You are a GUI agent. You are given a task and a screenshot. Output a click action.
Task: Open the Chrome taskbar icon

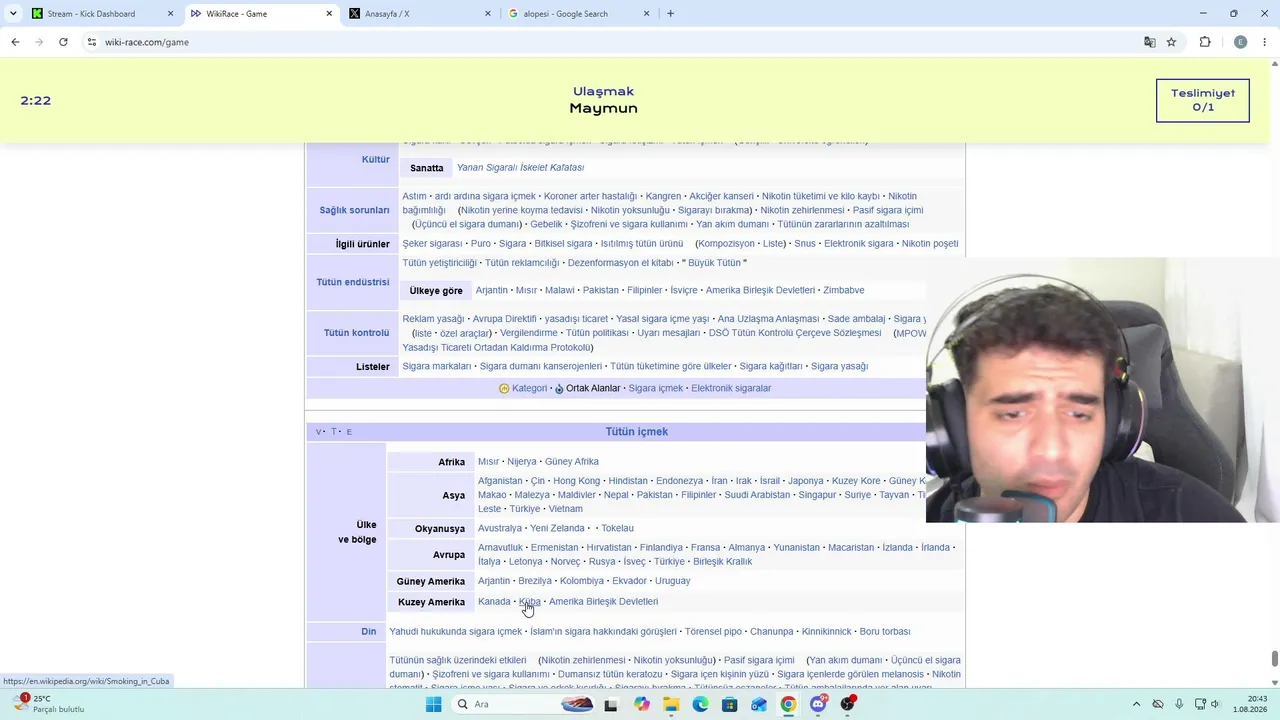[789, 704]
